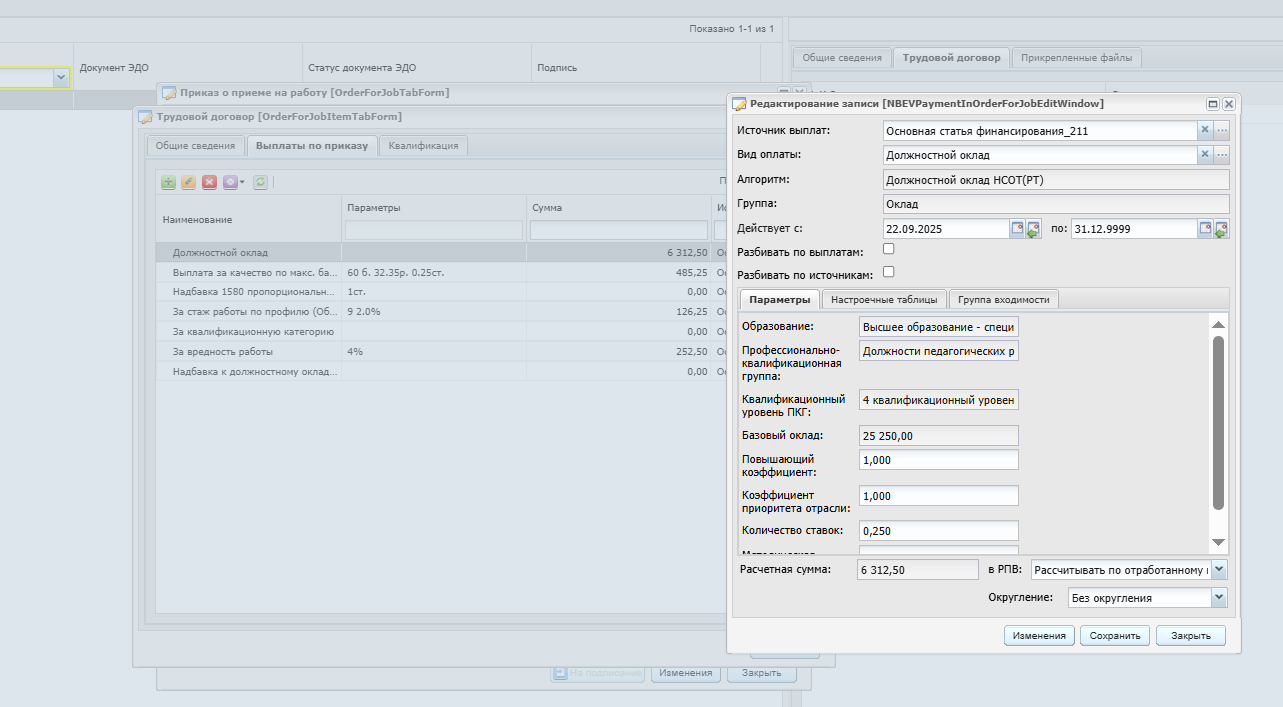Toggle Разбивать по выплатам checkbox
This screenshot has width=1283, height=707.
[889, 249]
